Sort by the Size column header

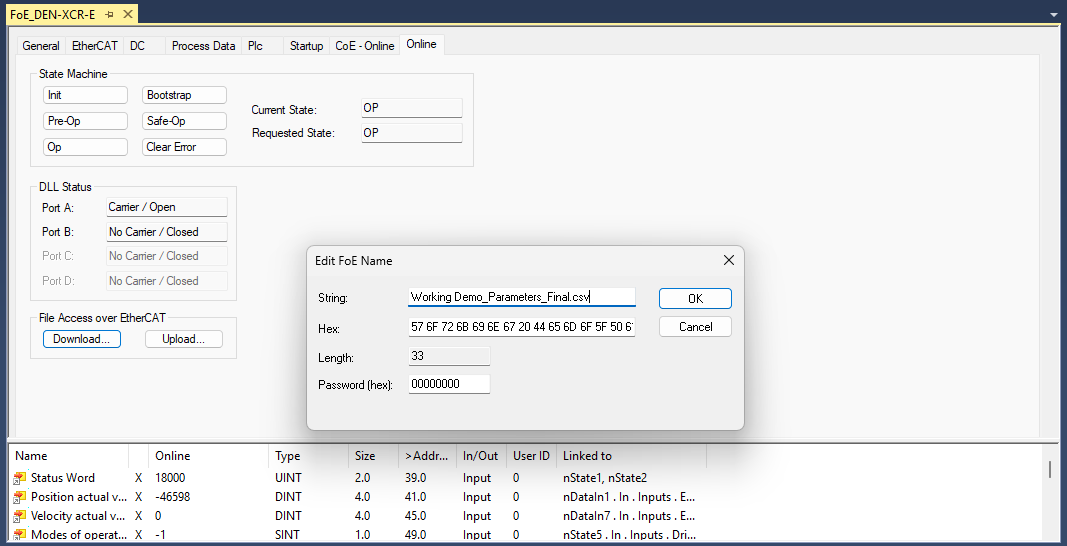tap(373, 456)
